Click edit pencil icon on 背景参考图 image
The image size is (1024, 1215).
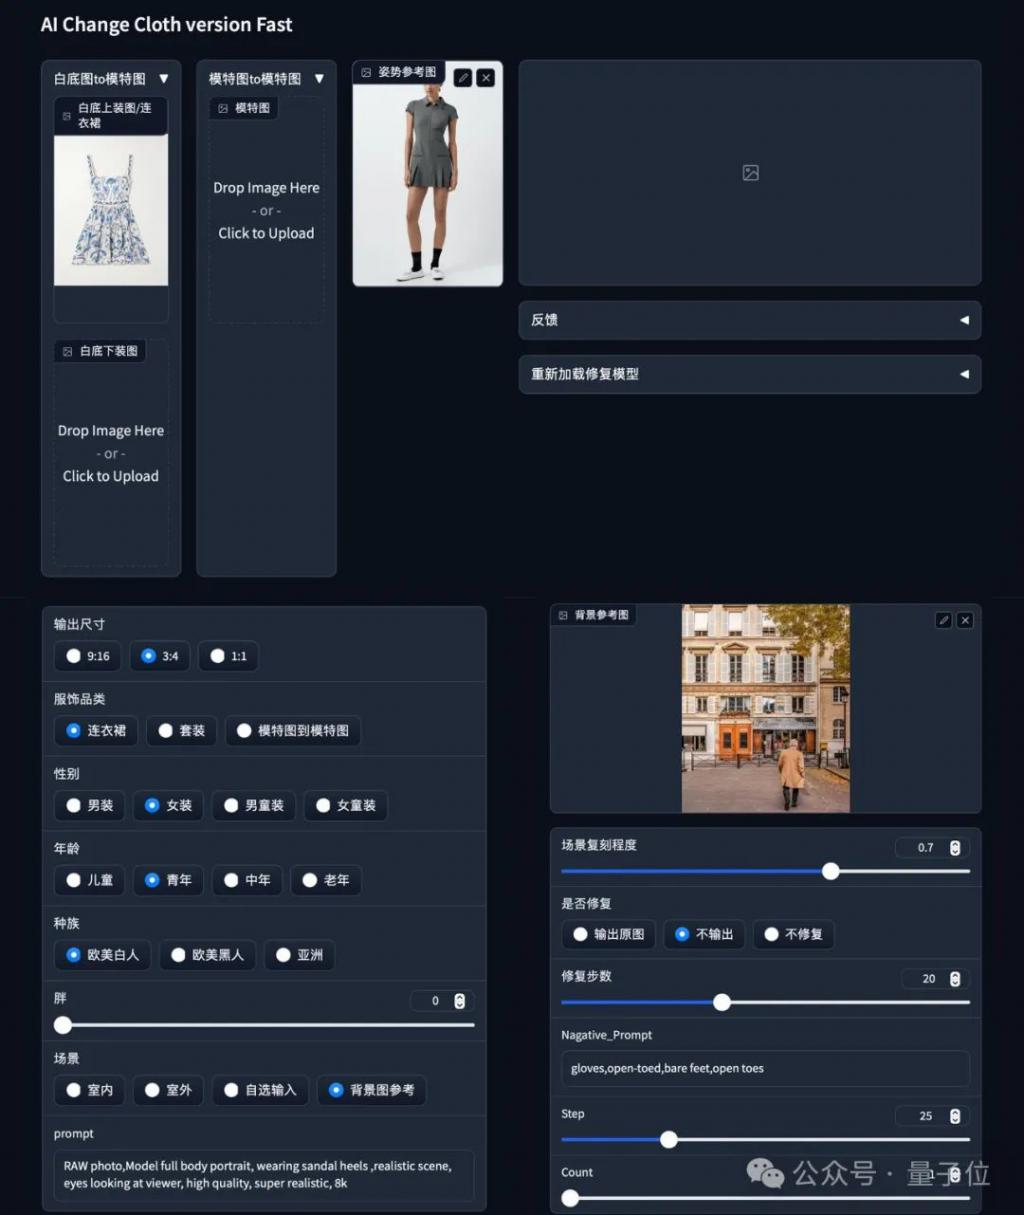[x=943, y=620]
